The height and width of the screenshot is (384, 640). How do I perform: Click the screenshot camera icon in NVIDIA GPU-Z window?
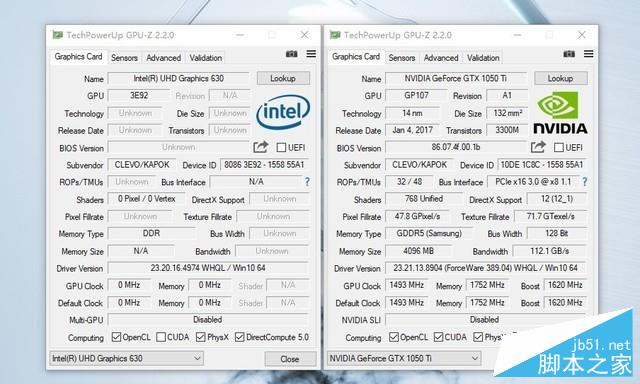click(569, 54)
